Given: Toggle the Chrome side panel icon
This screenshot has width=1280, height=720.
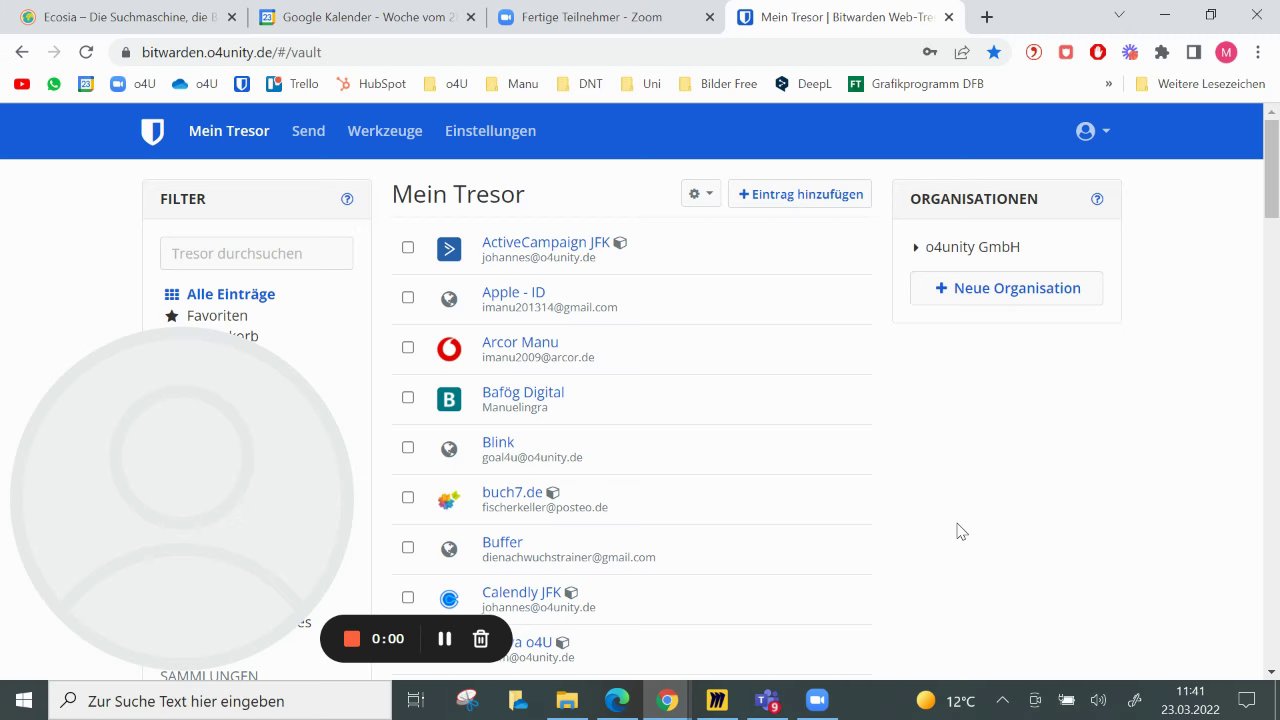Looking at the screenshot, I should coord(1194,52).
